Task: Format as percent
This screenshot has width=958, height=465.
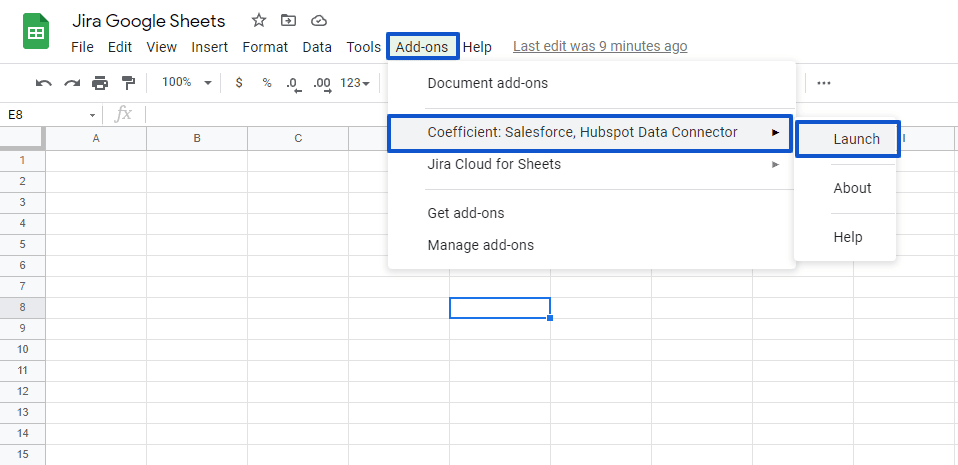Action: 267,82
